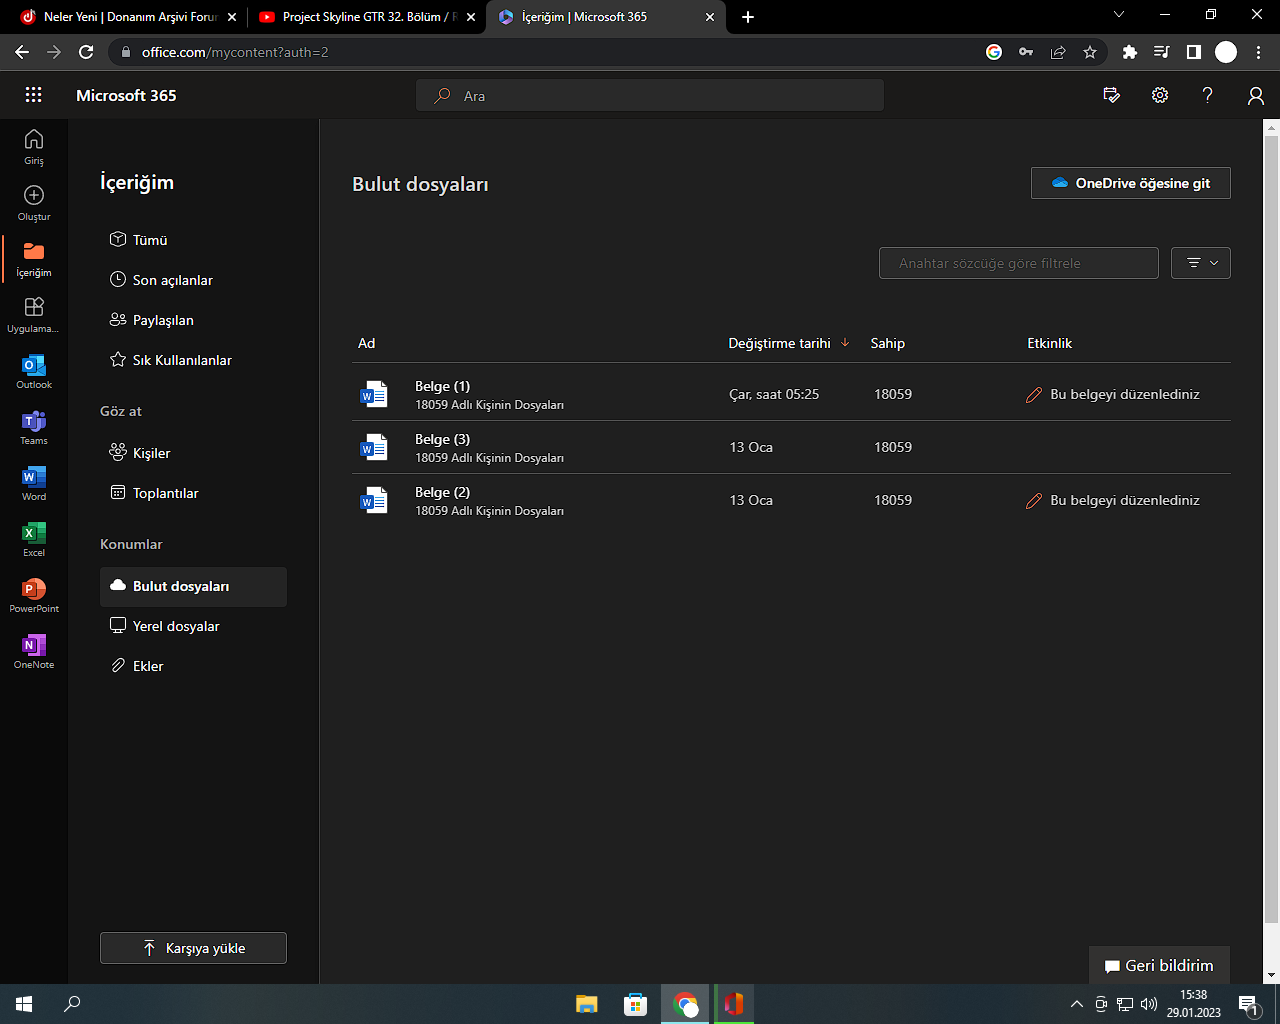The image size is (1280, 1024).
Task: Click Word icon of Belge (2)
Action: (374, 500)
